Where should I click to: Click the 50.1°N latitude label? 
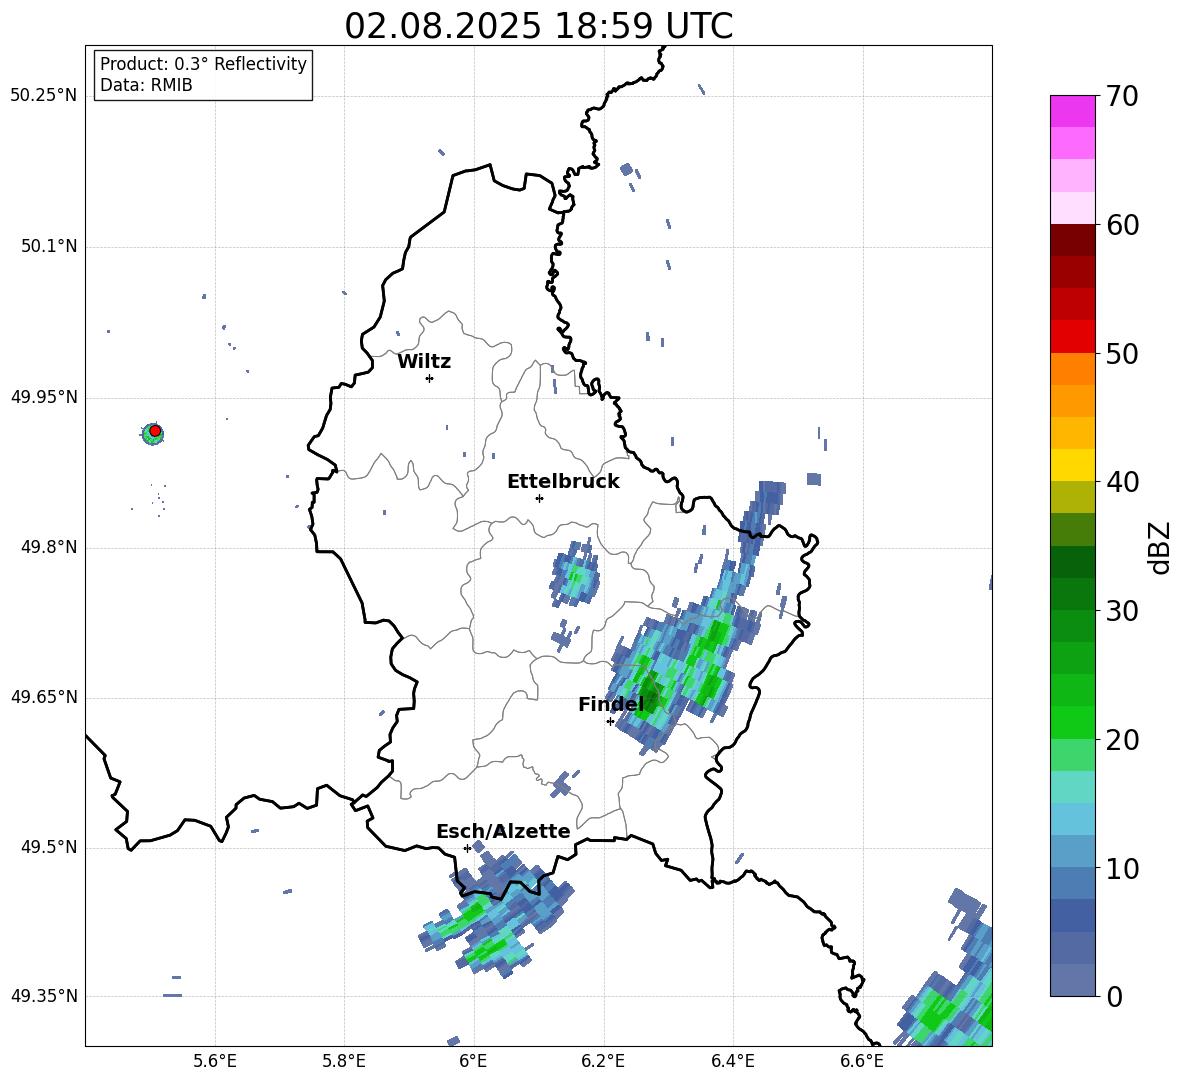48,247
